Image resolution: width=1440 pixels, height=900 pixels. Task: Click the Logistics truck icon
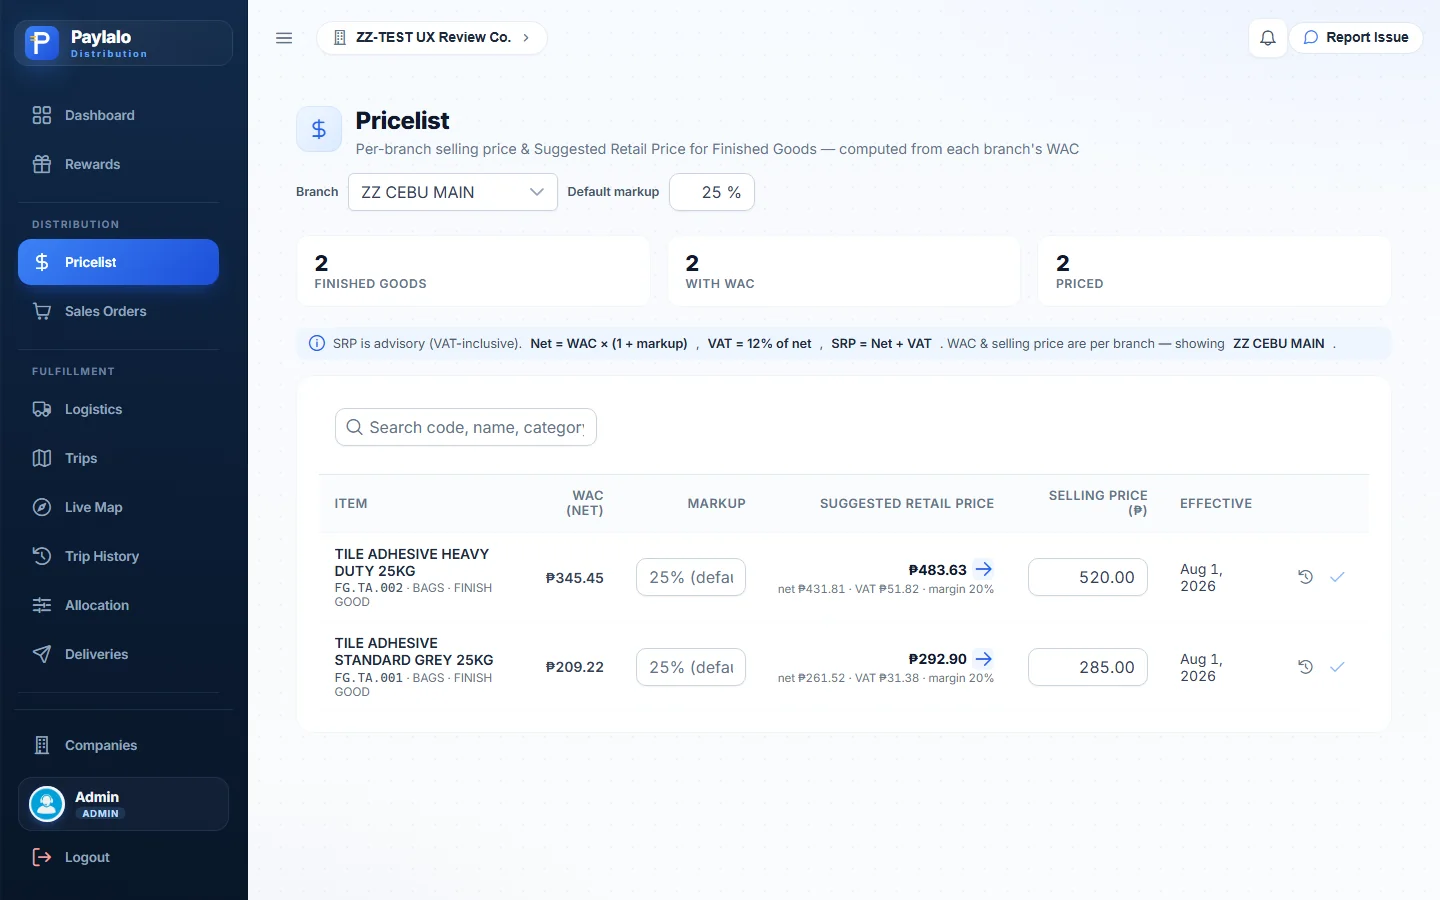[x=42, y=409]
